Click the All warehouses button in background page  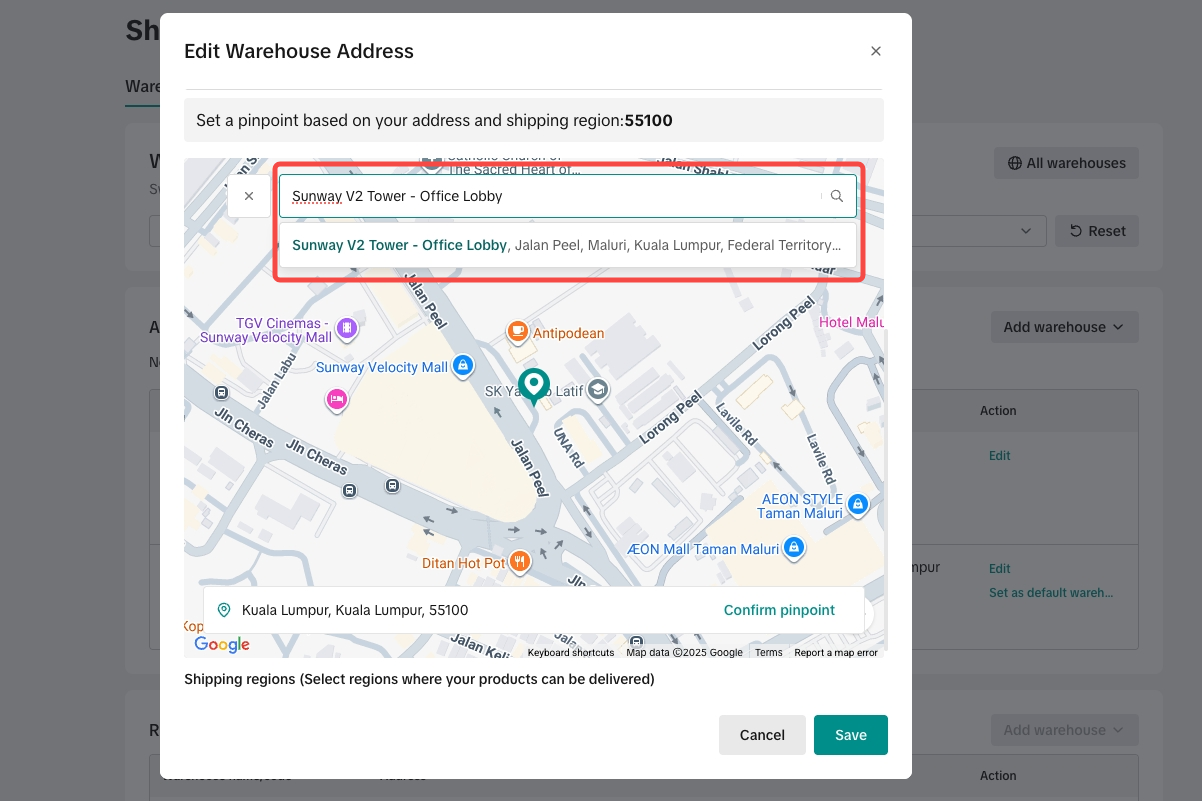[1066, 163]
